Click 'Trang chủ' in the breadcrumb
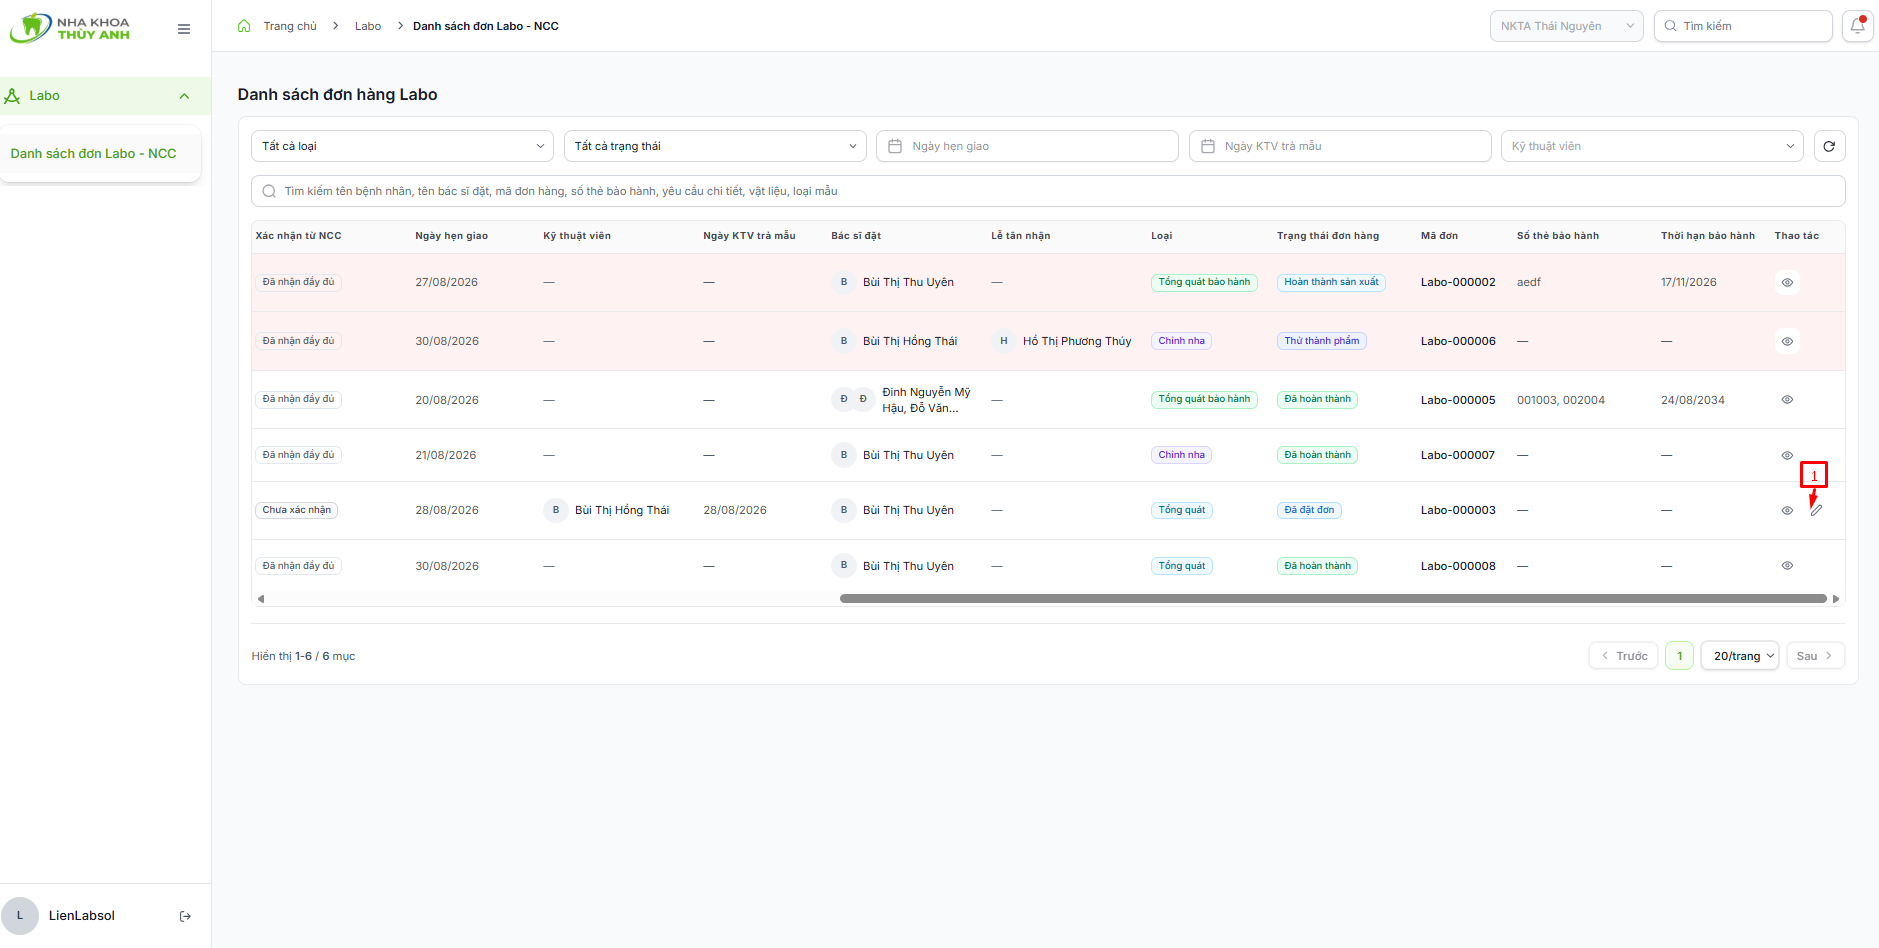 click(x=290, y=26)
